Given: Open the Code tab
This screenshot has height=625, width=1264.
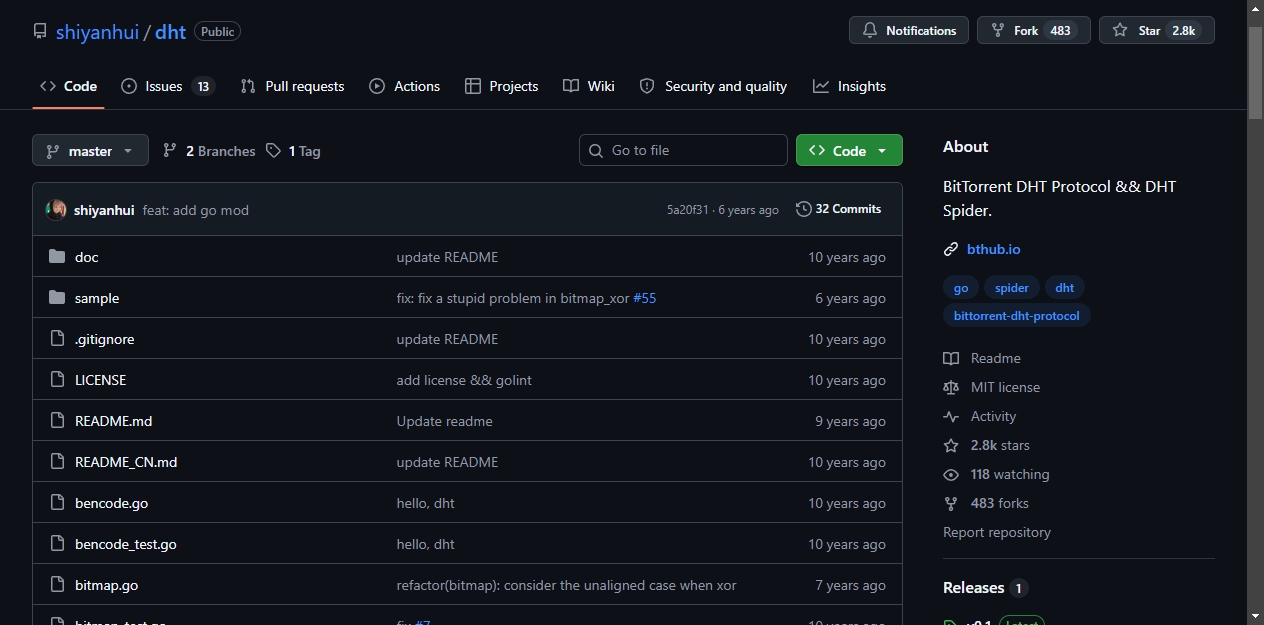Looking at the screenshot, I should pyautogui.click(x=68, y=86).
